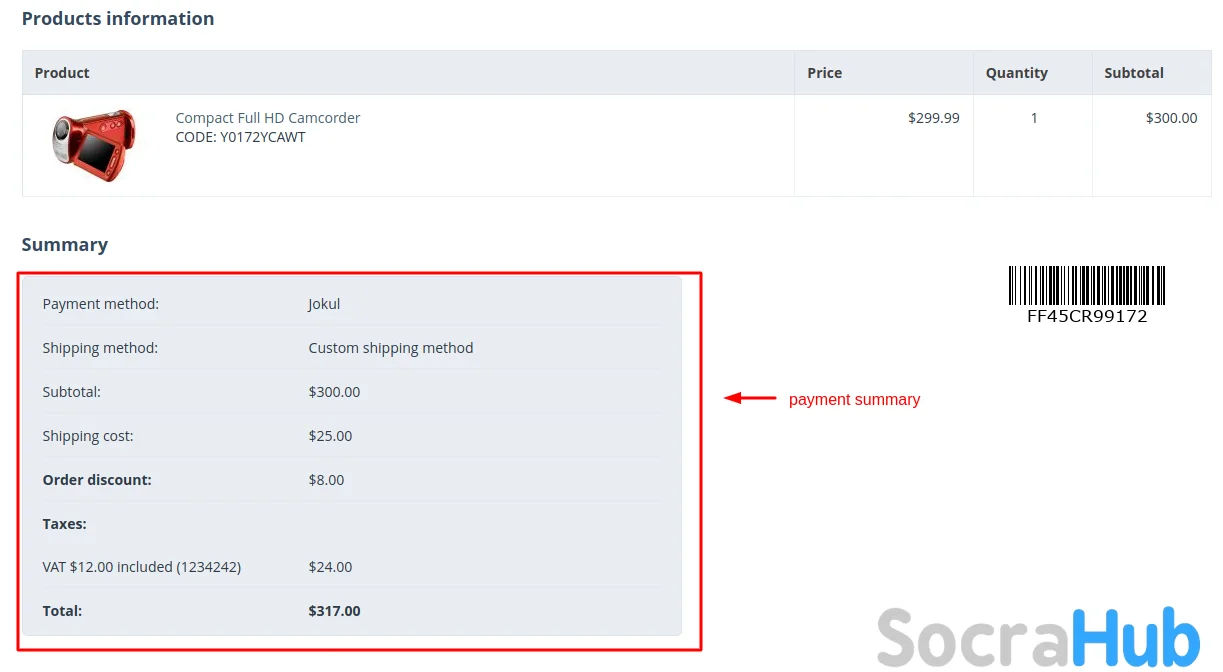
Task: Click the $299.99 product price
Action: [x=933, y=118]
